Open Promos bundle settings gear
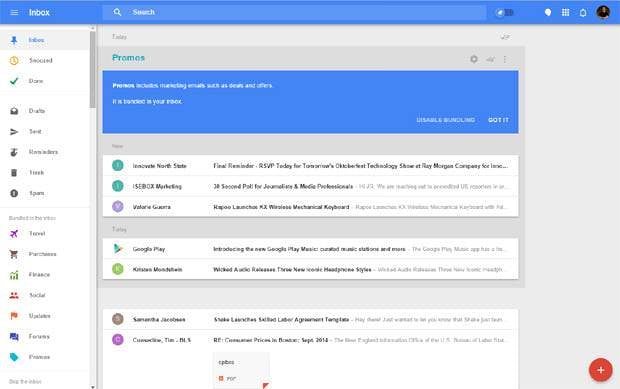Viewport: 620px width, 389px height. [x=474, y=59]
